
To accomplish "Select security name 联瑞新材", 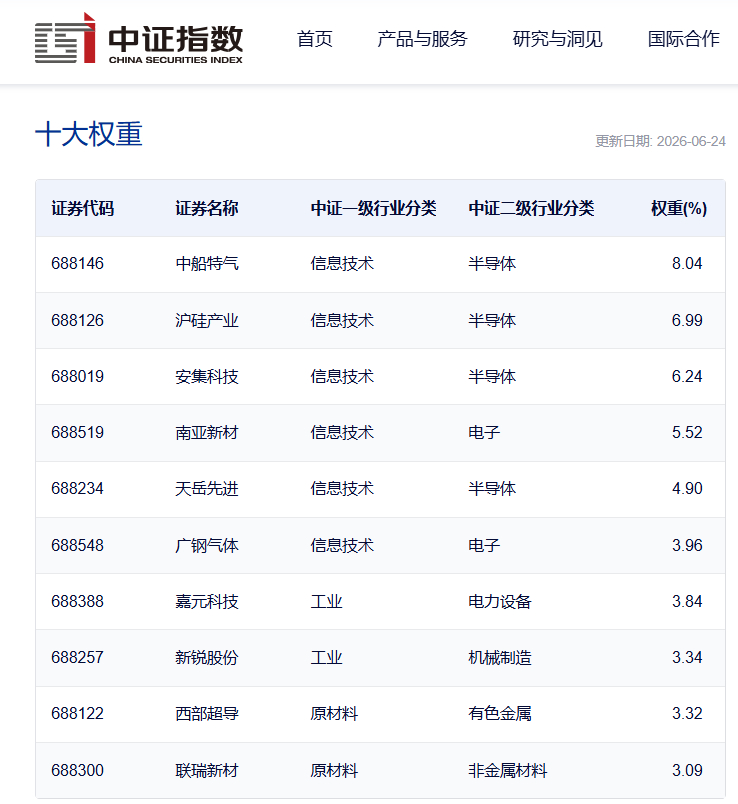I will [x=207, y=770].
